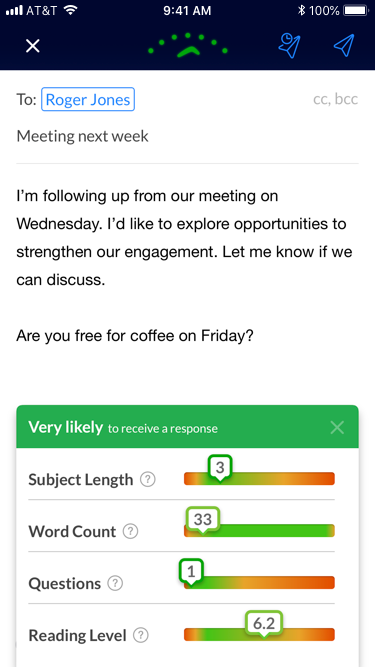
Task: Tap the Subject Length score bar
Action: point(259,479)
